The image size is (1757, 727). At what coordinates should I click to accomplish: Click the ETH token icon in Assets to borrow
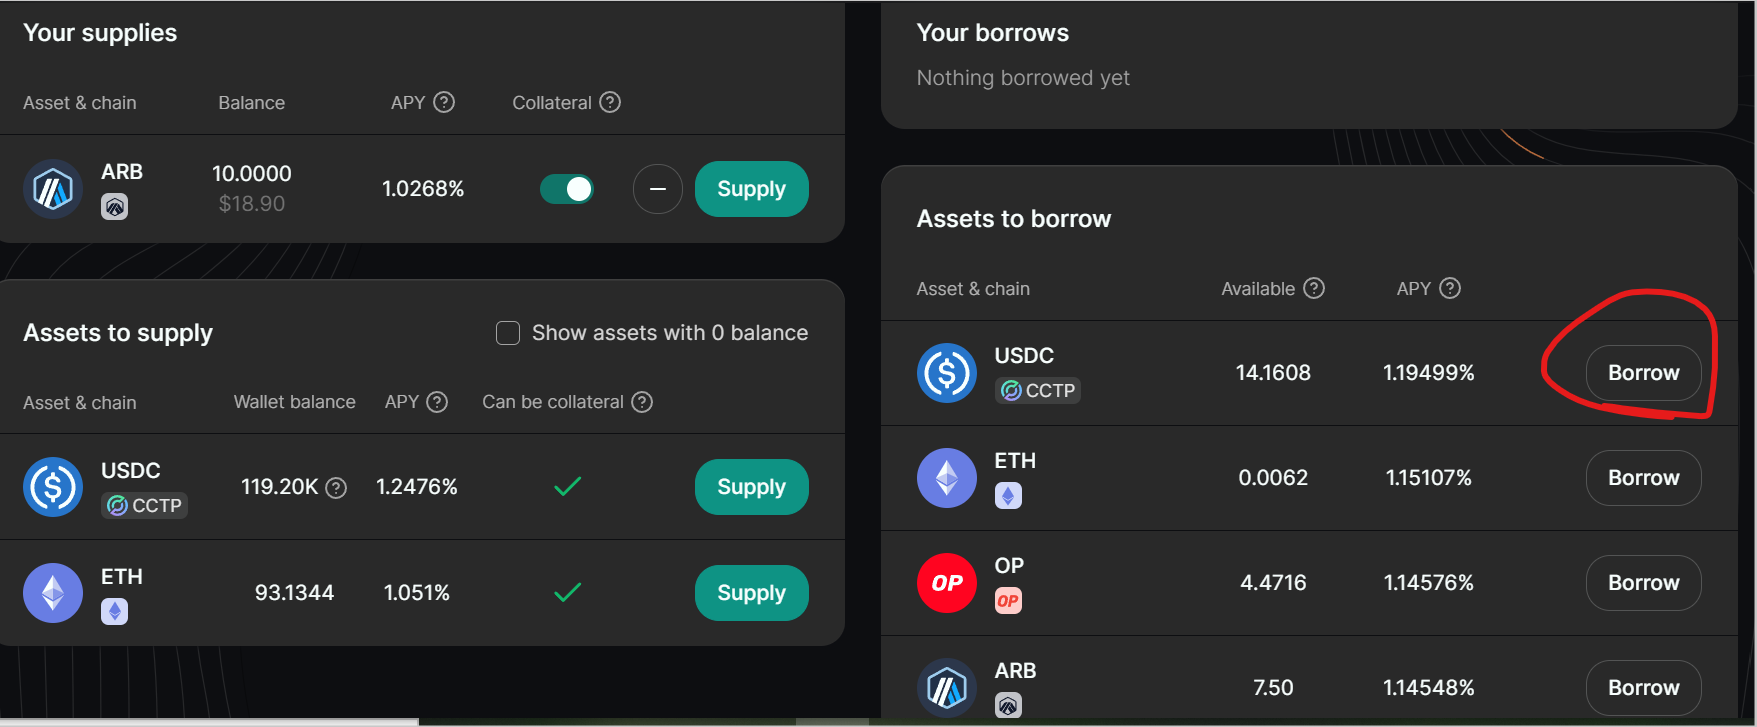coord(946,478)
